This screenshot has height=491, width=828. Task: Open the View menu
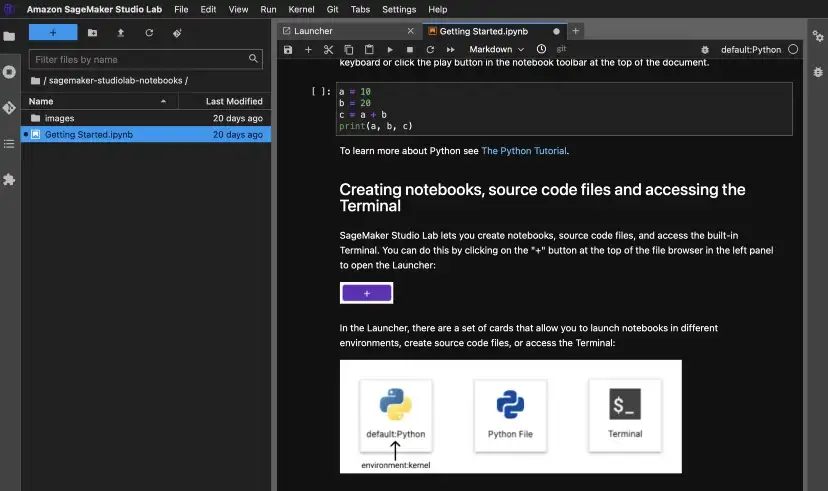[x=238, y=10]
